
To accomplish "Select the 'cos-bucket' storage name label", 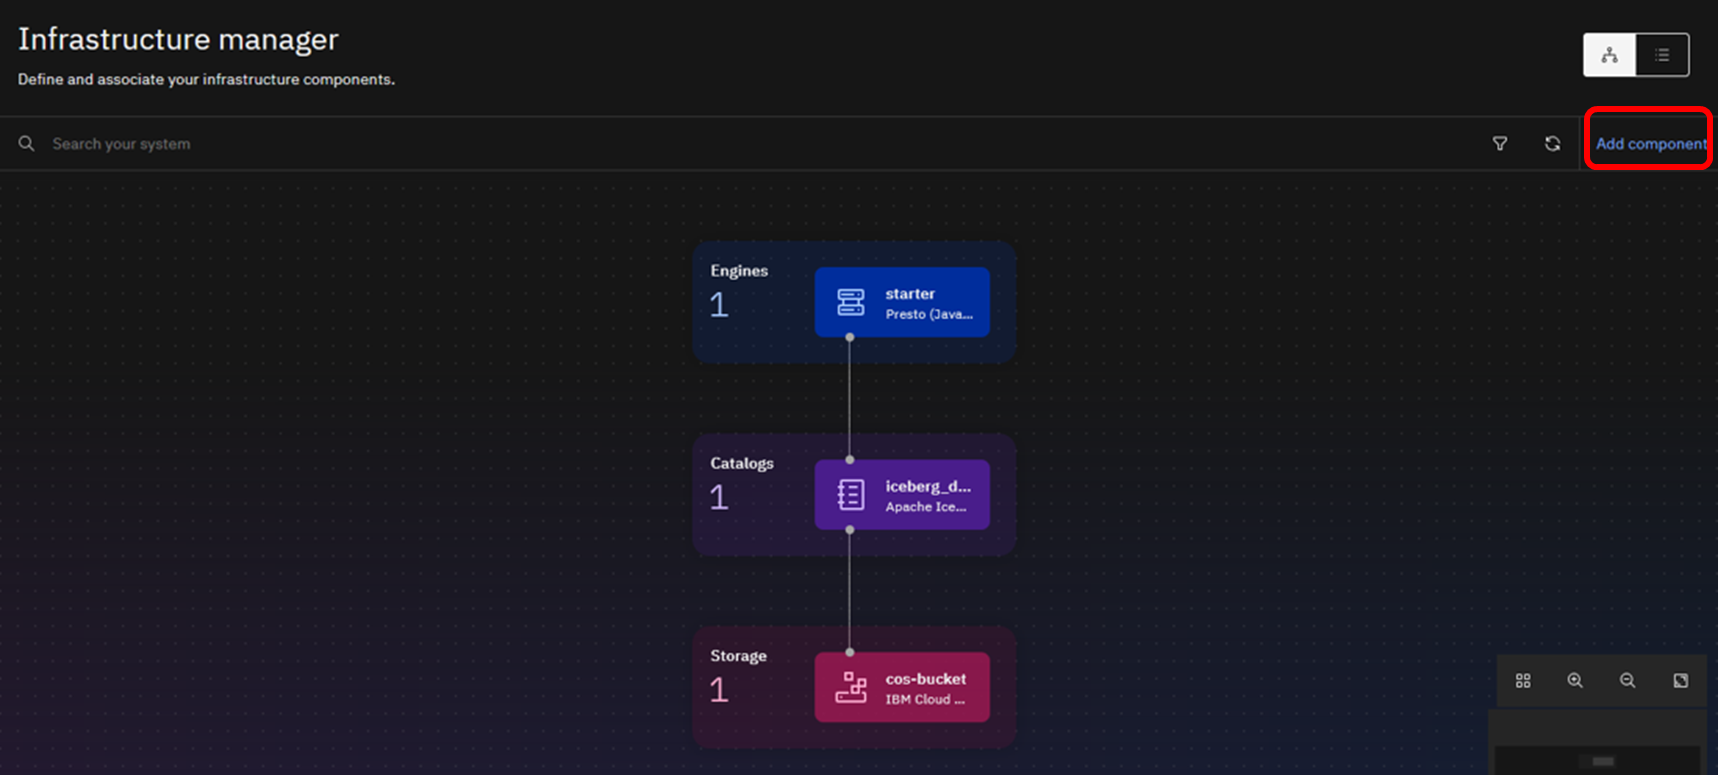I will [925, 679].
